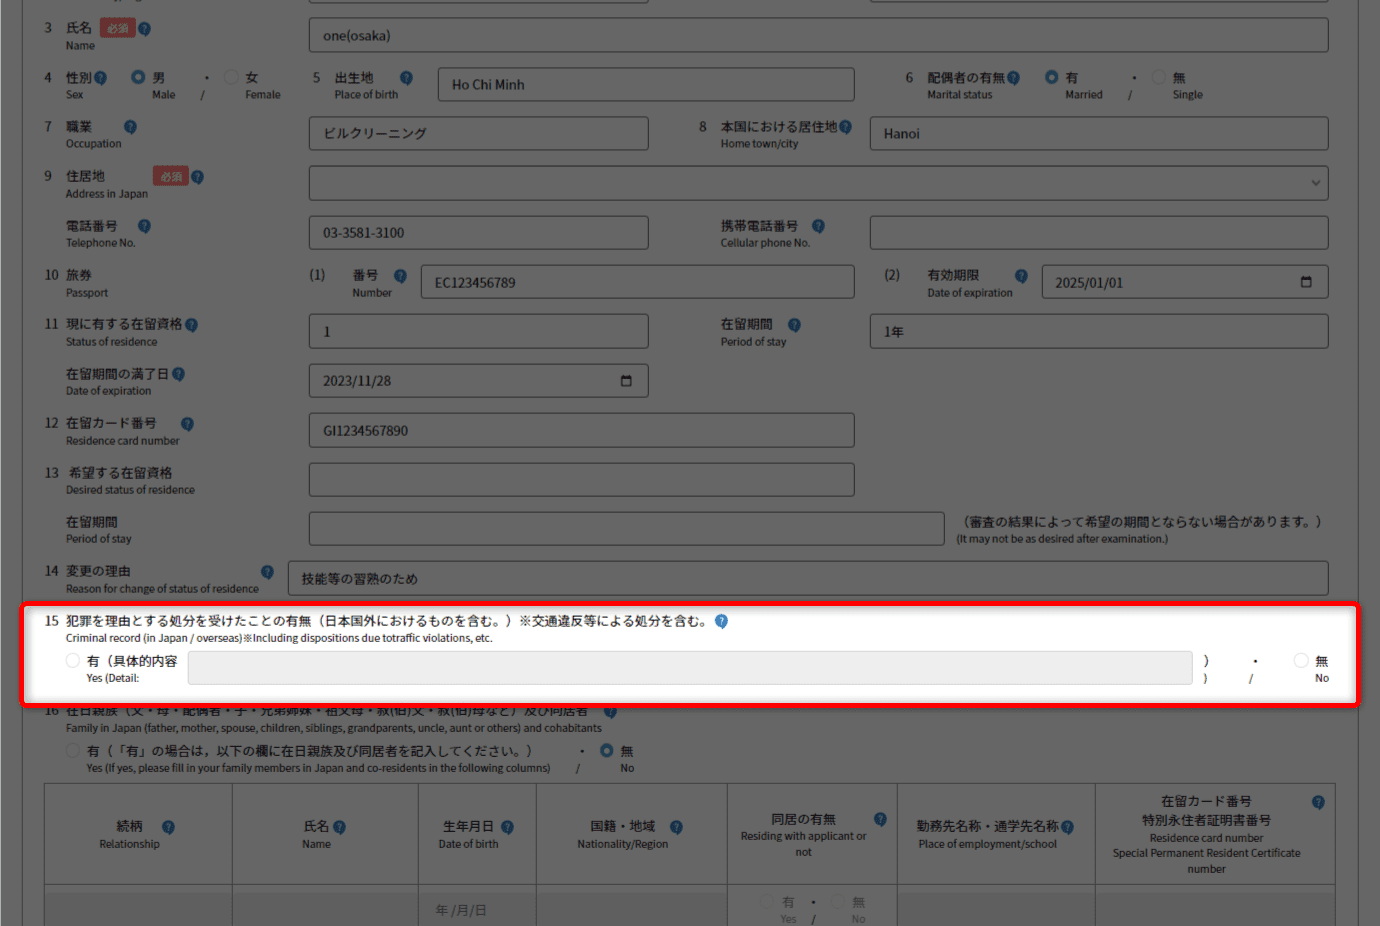This screenshot has height=926, width=1380.
Task: Expand the Address in Japan dropdown
Action: 1315,183
